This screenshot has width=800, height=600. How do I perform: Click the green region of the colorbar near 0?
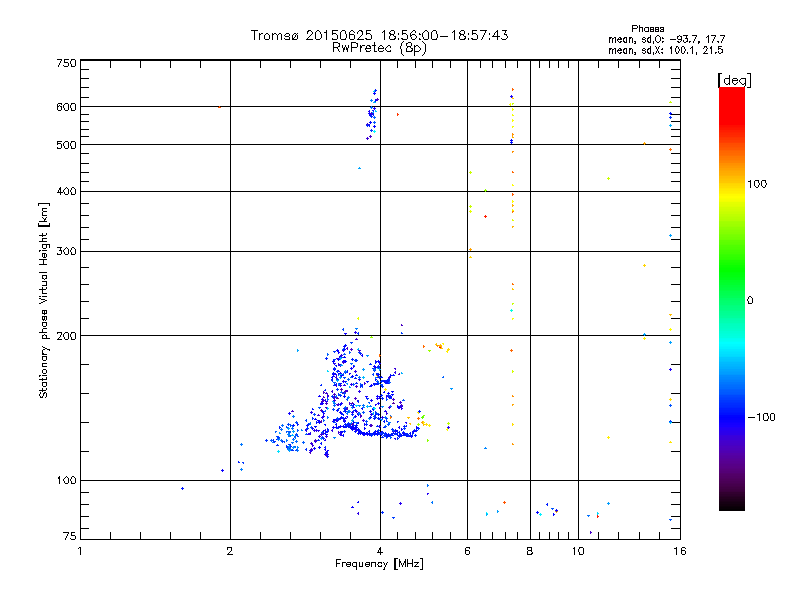[732, 286]
